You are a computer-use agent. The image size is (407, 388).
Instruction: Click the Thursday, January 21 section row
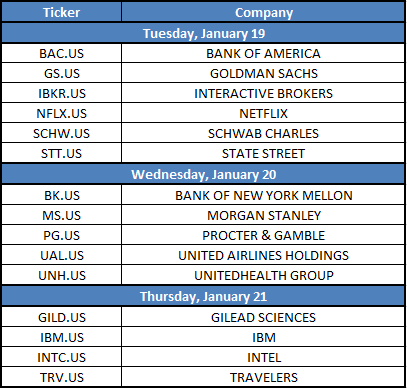(x=203, y=296)
